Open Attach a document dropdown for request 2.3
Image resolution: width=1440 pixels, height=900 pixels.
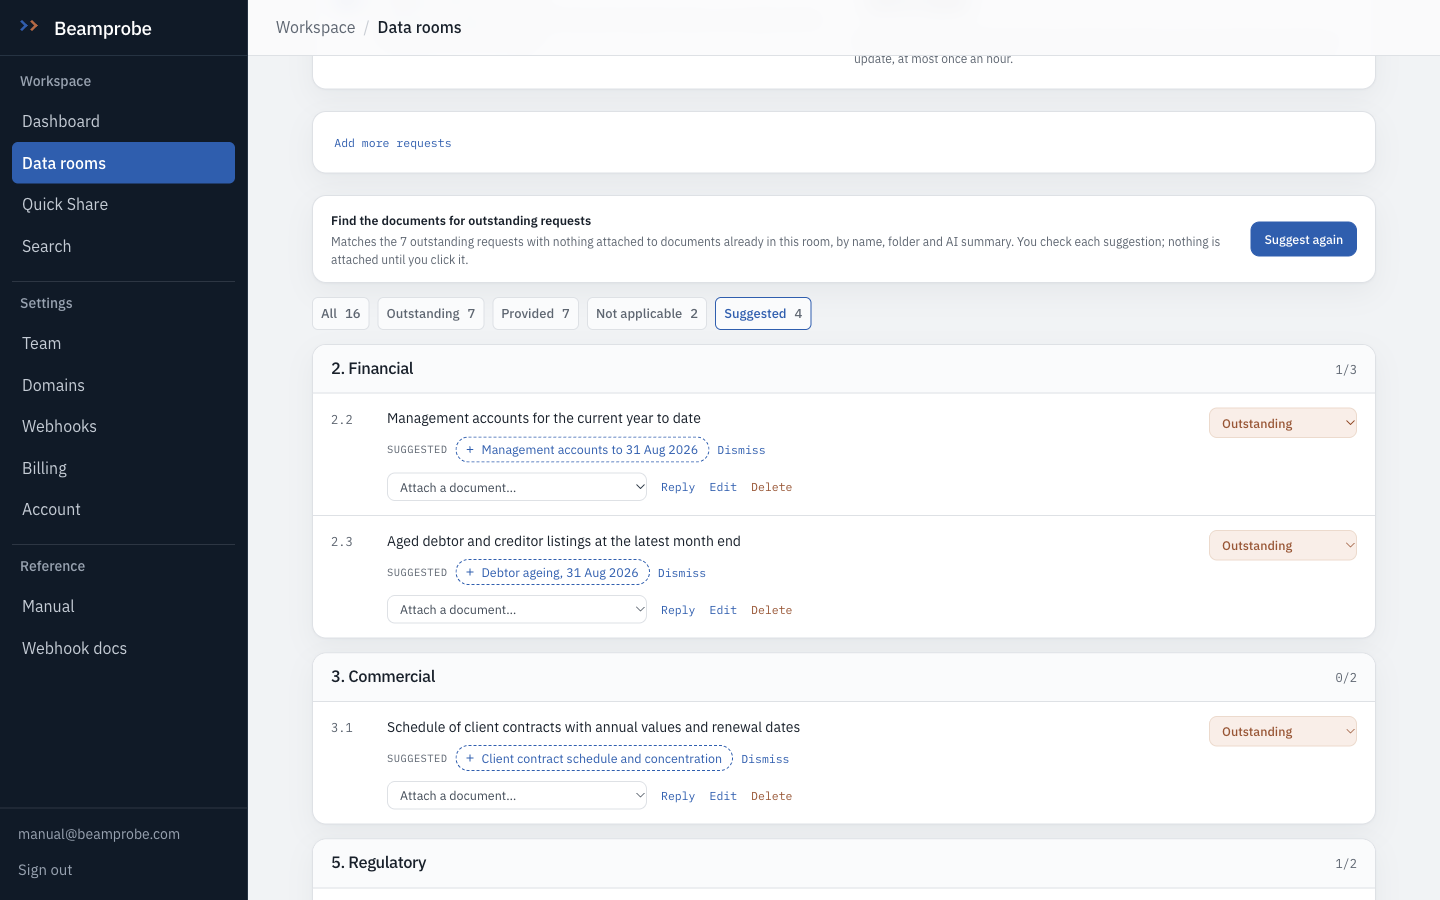517,609
